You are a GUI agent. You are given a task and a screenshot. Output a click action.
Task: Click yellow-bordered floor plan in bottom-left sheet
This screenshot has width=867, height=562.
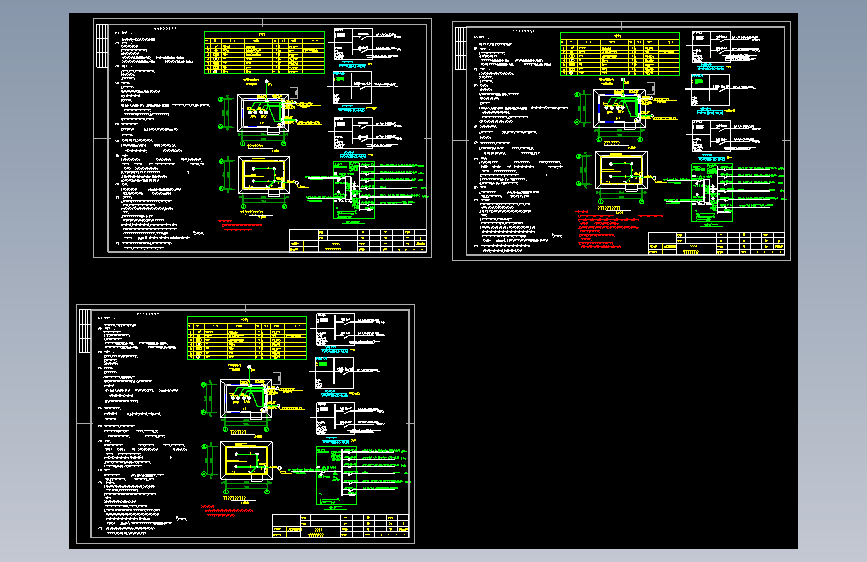tap(247, 462)
